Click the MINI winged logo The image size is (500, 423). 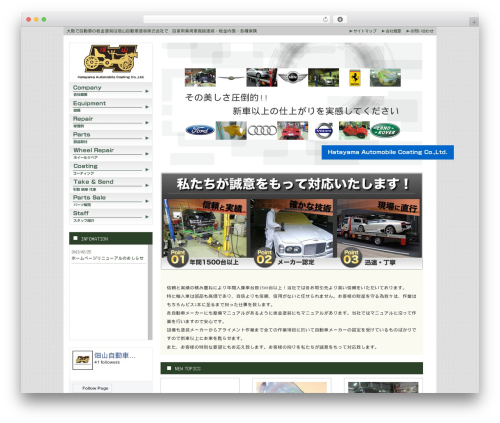point(292,77)
